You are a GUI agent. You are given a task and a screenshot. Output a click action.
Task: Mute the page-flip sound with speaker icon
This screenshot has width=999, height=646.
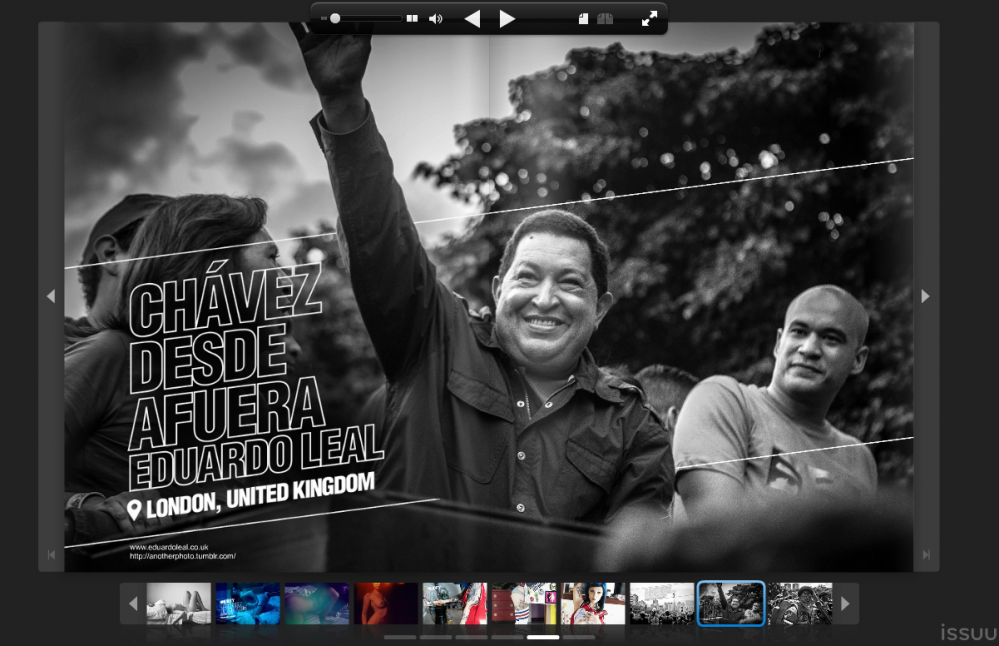[x=435, y=18]
